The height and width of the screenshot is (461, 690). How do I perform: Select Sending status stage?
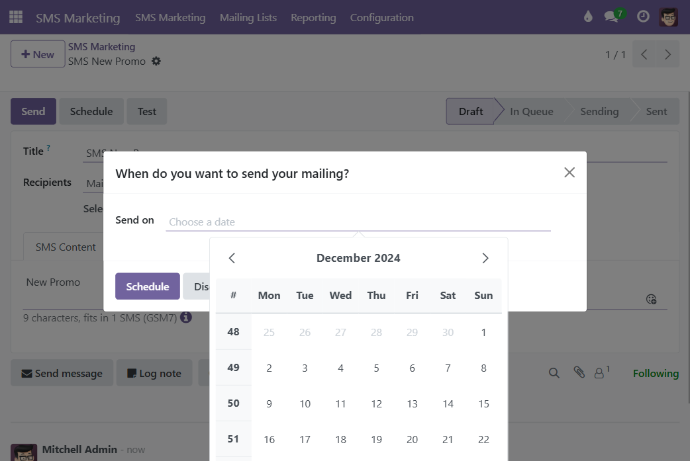pyautogui.click(x=599, y=111)
